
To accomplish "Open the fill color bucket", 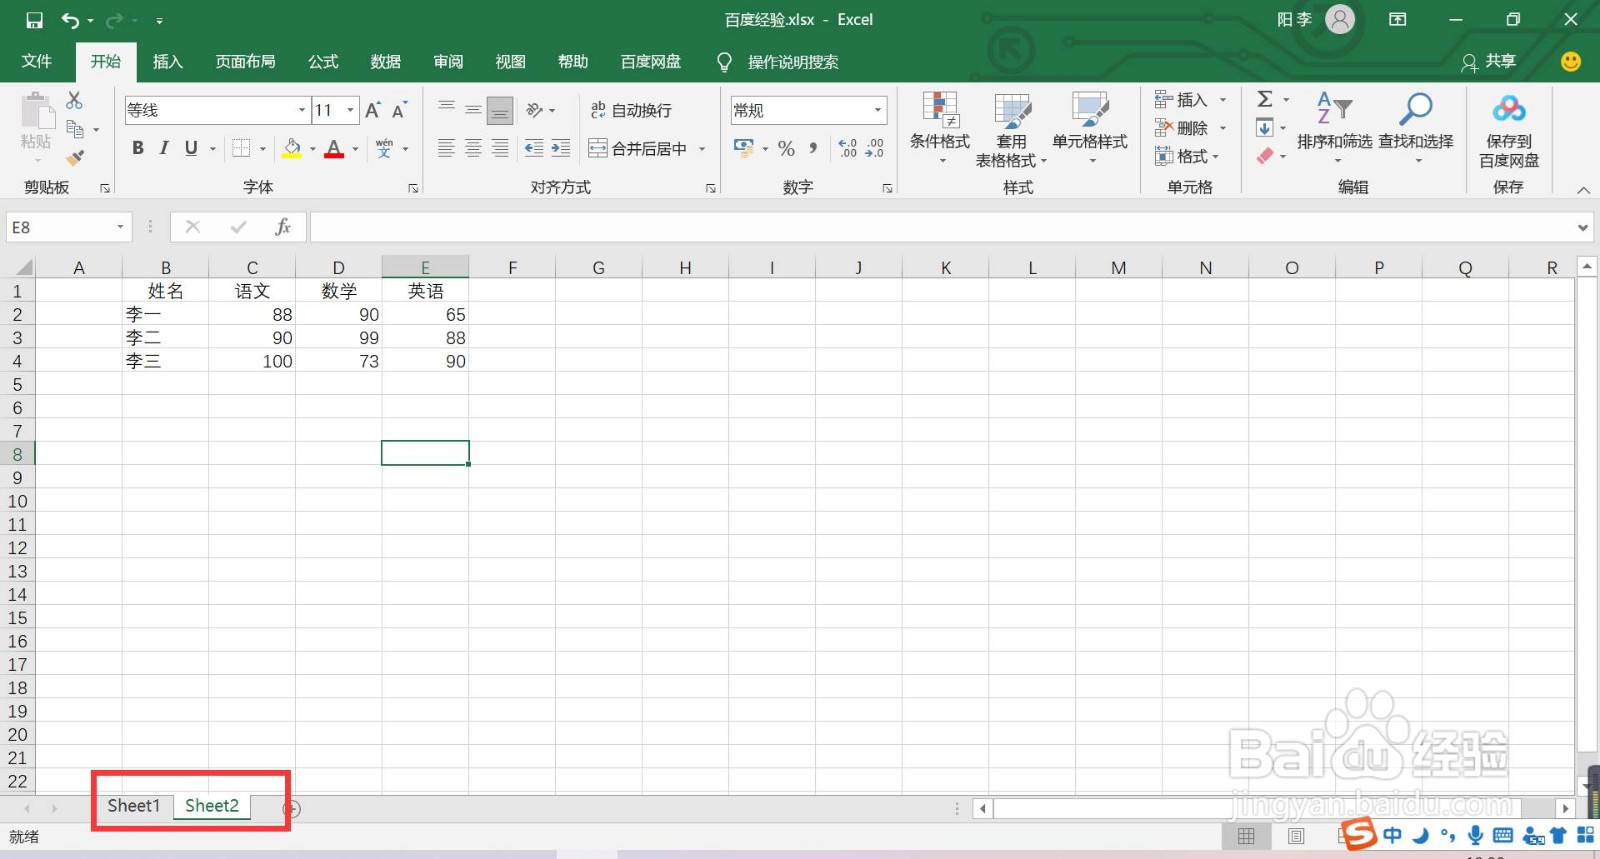I will point(292,149).
